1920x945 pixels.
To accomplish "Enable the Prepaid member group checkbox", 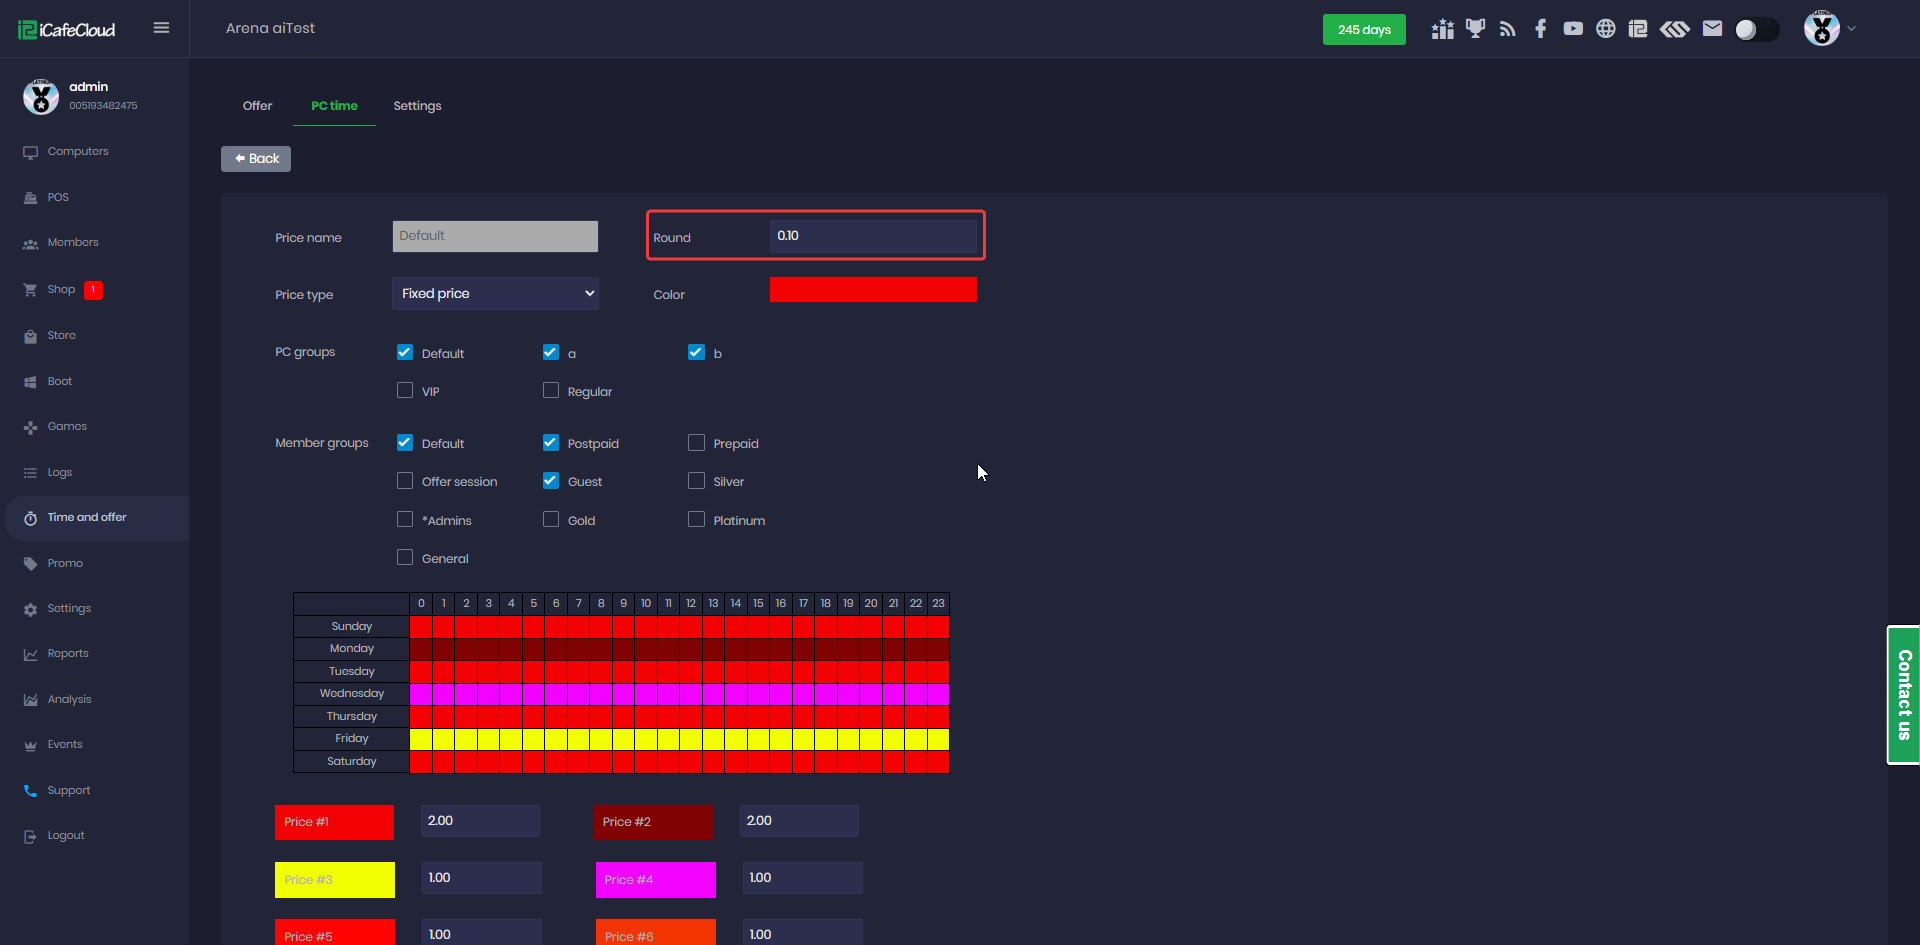I will click(696, 442).
